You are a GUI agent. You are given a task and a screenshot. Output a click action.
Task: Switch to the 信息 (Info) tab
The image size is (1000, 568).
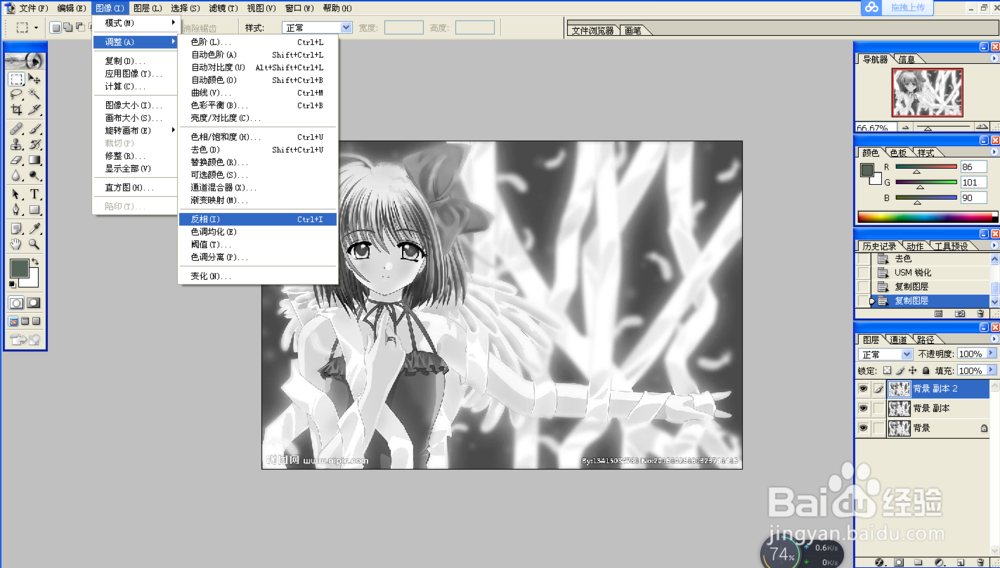(906, 59)
